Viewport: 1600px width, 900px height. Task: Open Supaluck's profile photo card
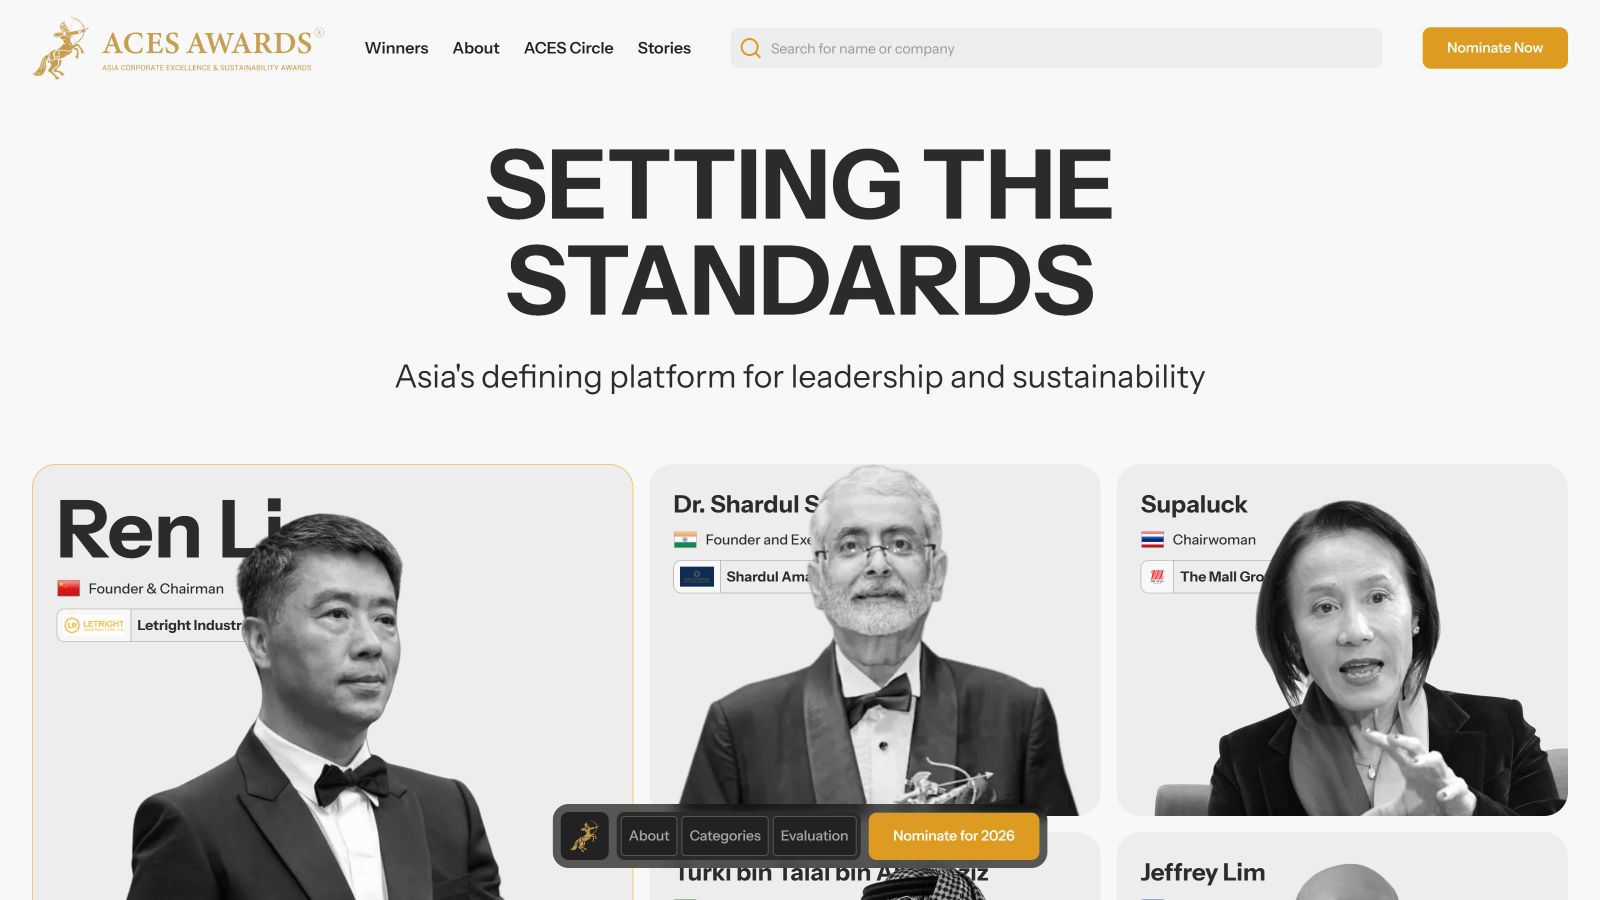[1342, 640]
